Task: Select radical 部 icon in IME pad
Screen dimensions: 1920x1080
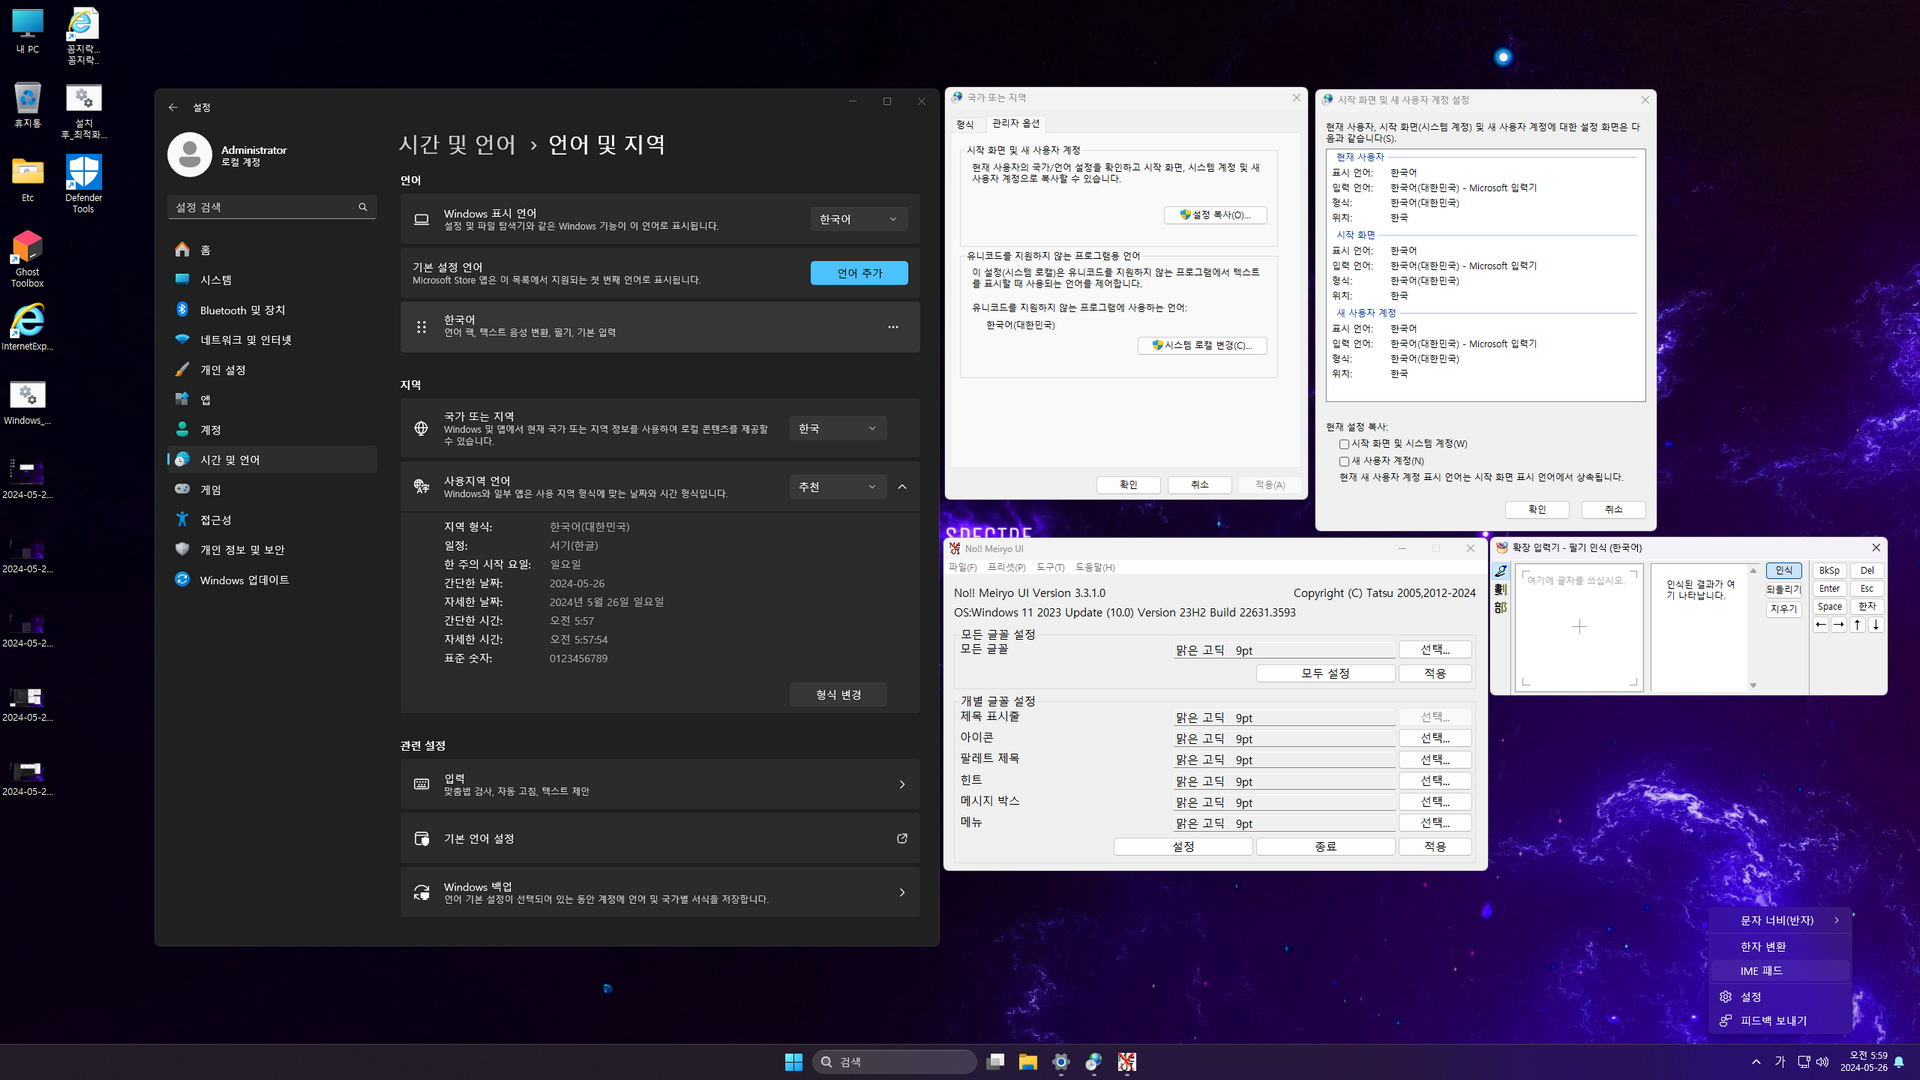Action: [x=1501, y=608]
